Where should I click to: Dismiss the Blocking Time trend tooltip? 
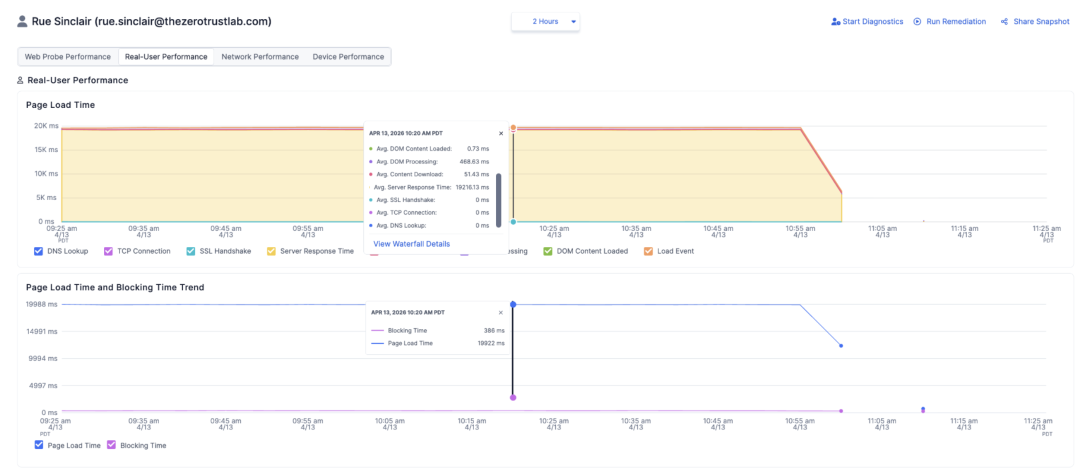(501, 312)
